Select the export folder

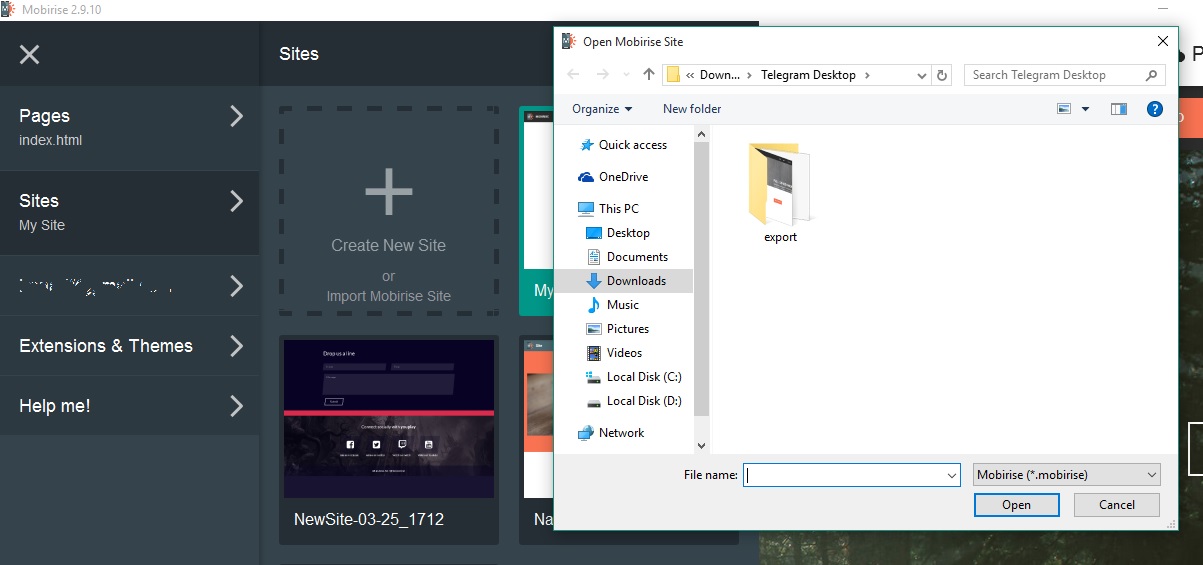pyautogui.click(x=780, y=193)
